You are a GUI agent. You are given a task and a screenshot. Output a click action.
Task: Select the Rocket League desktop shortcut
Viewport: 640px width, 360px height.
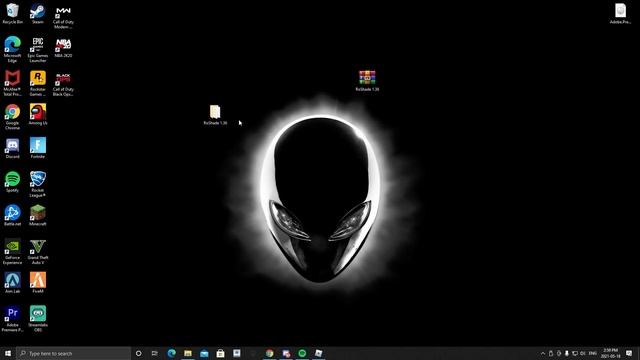tap(38, 184)
